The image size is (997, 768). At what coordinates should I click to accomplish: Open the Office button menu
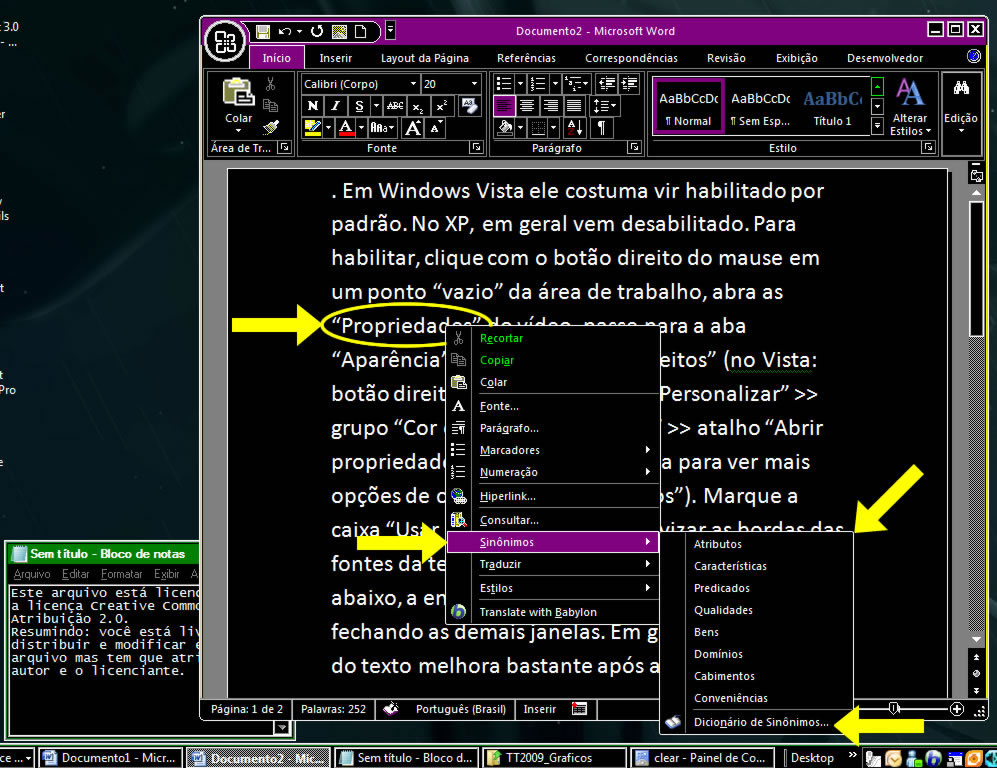coord(225,42)
